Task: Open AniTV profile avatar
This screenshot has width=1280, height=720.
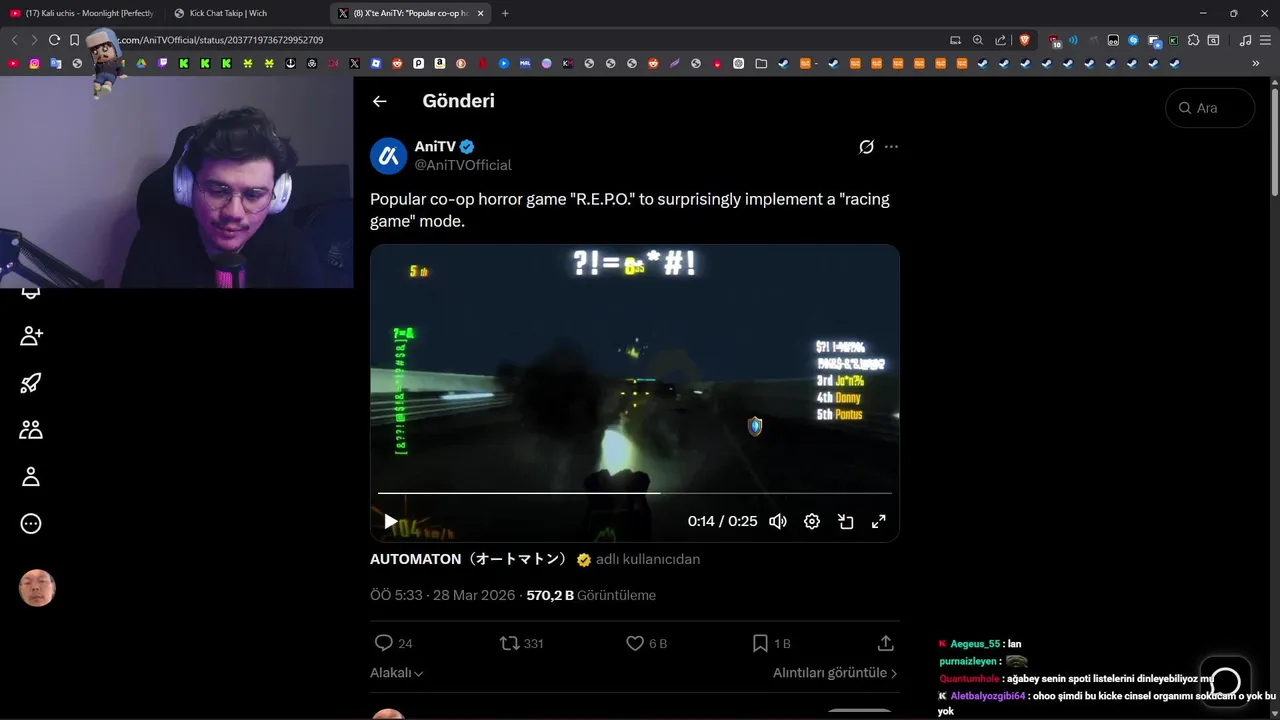Action: [x=388, y=156]
